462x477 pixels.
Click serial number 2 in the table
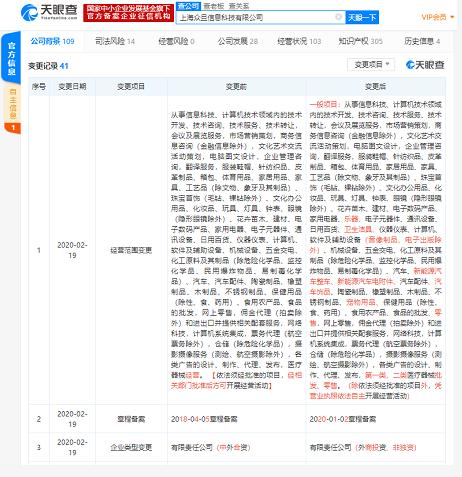(39, 419)
